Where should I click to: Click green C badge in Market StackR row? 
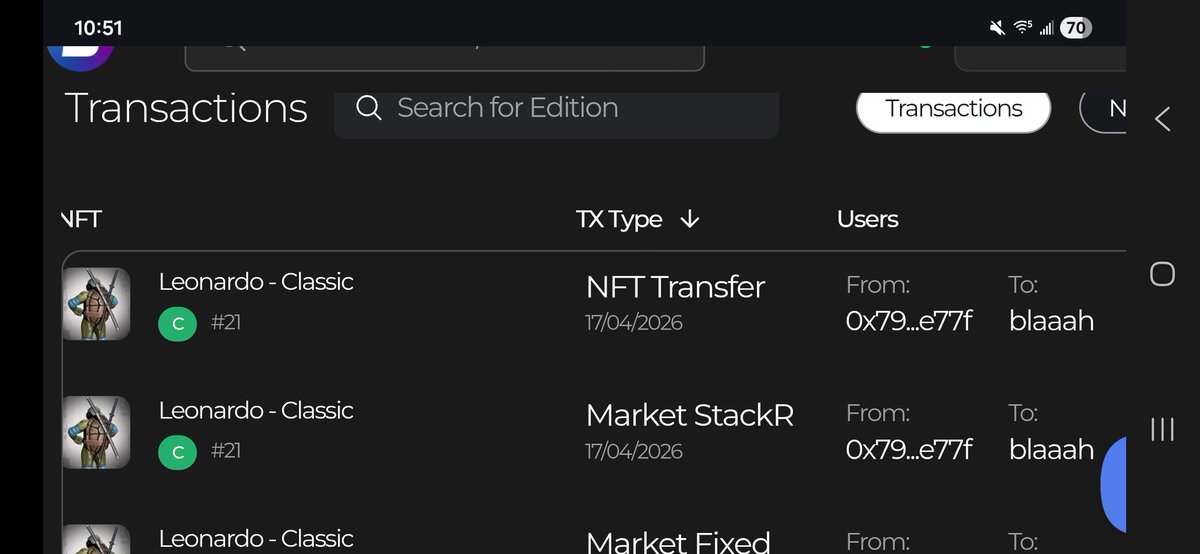[x=177, y=452]
